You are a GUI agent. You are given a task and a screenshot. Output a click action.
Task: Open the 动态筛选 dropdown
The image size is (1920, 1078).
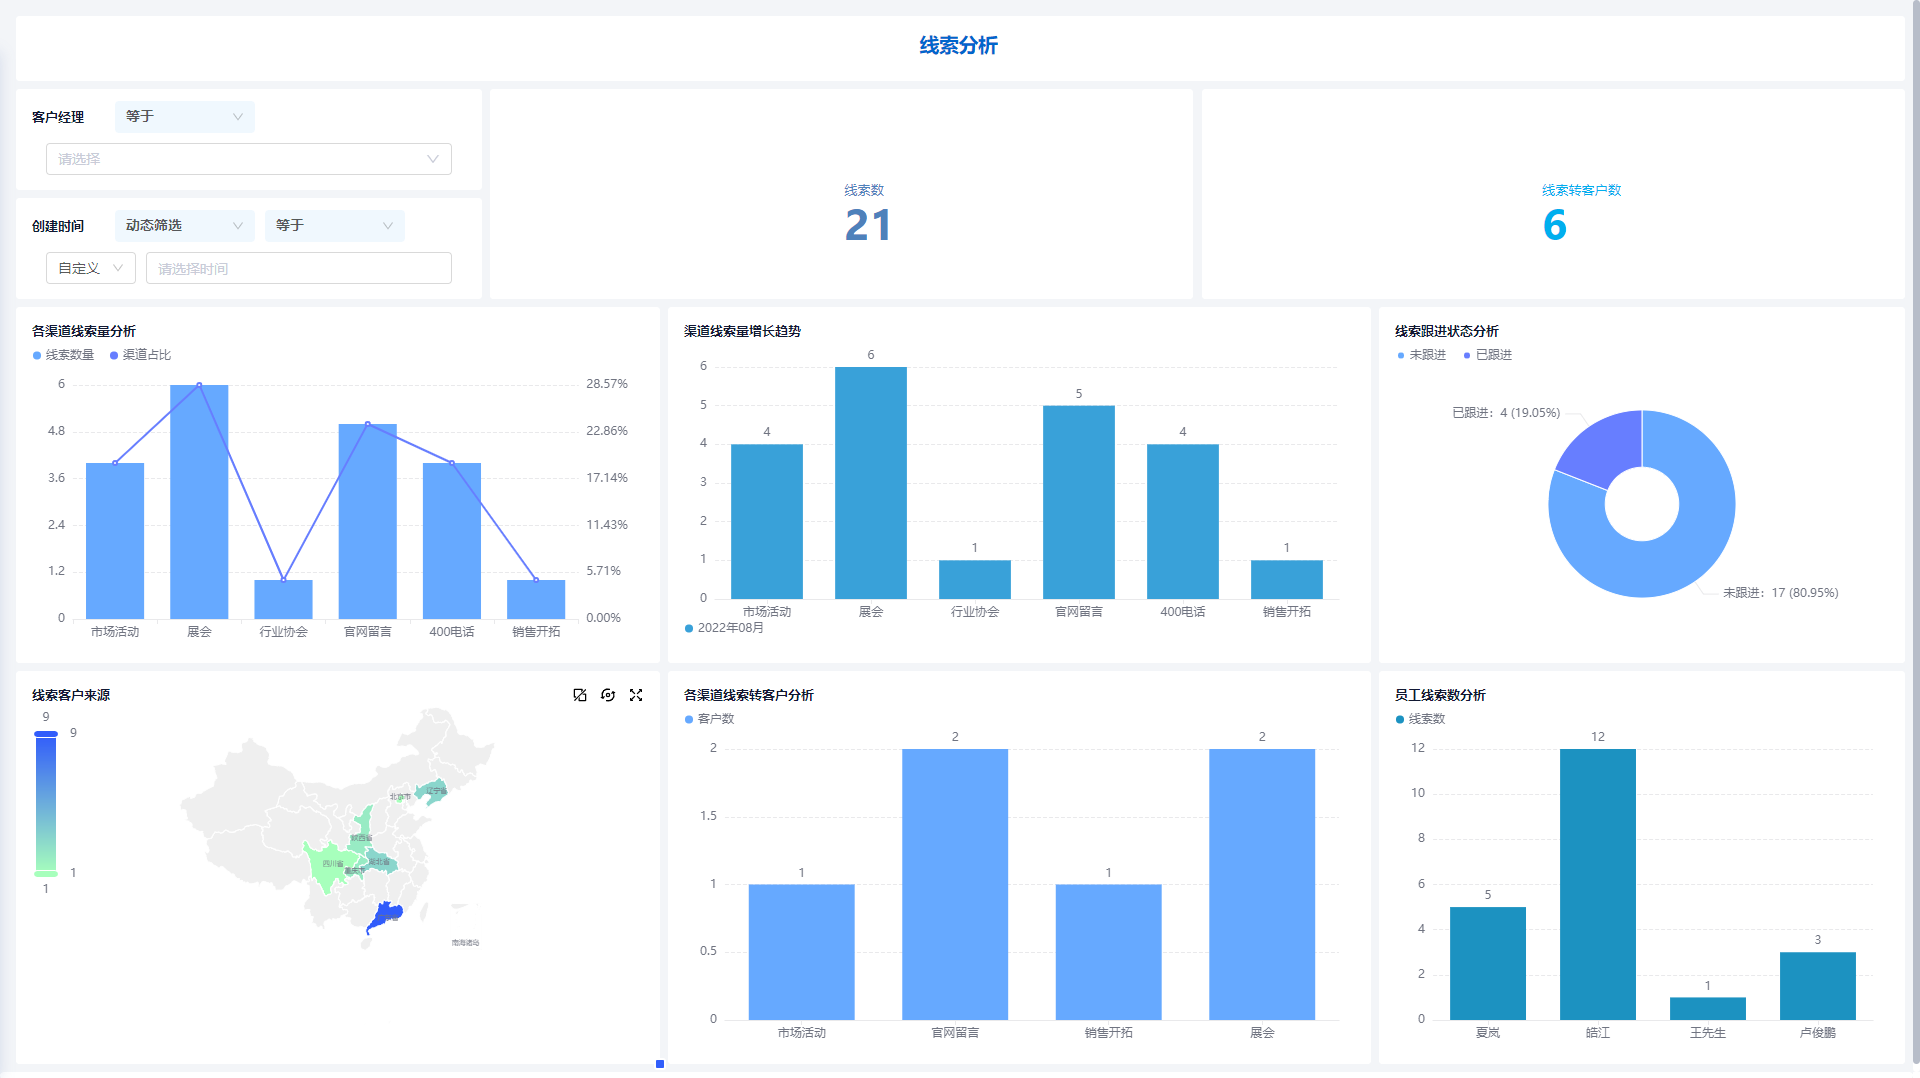[185, 226]
